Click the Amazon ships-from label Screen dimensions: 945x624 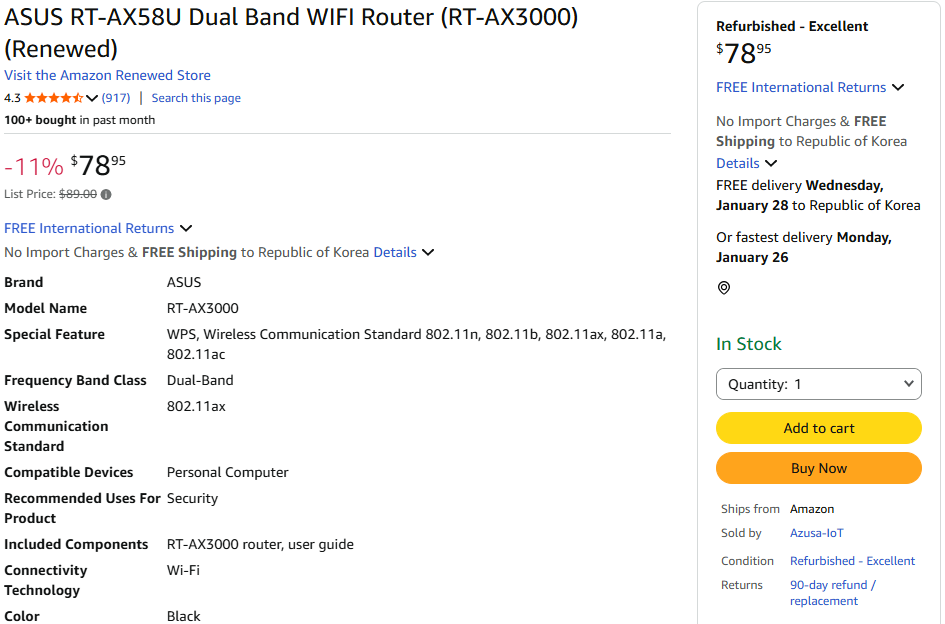tap(811, 509)
